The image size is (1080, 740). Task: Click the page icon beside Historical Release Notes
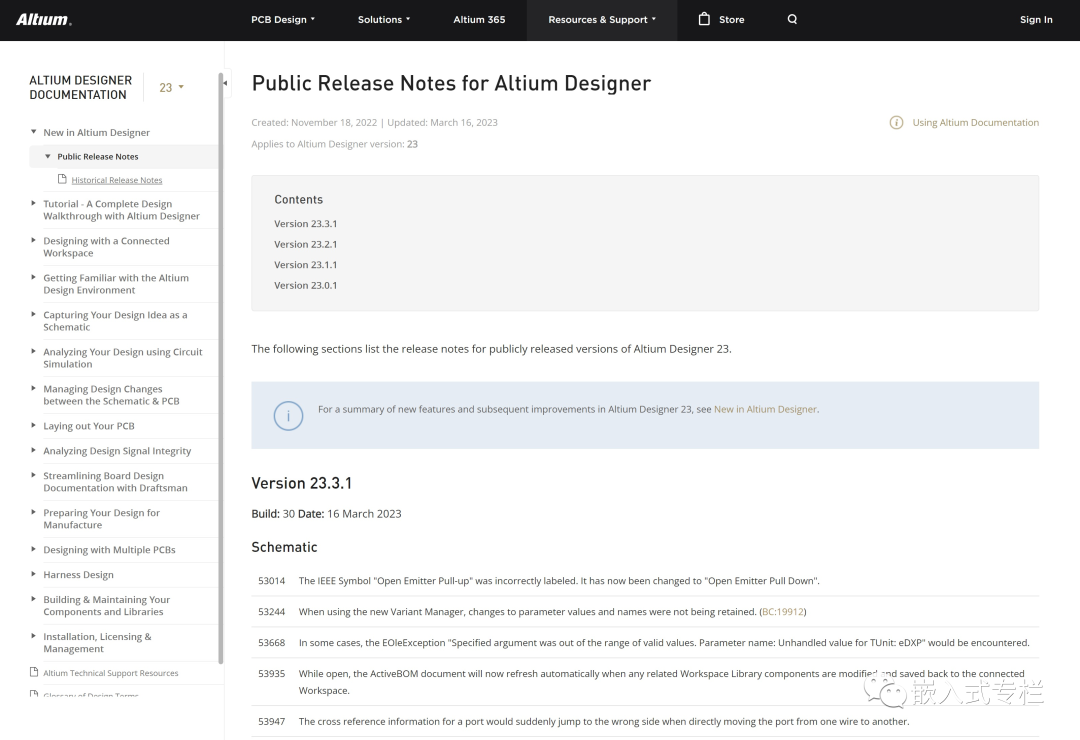[62, 179]
